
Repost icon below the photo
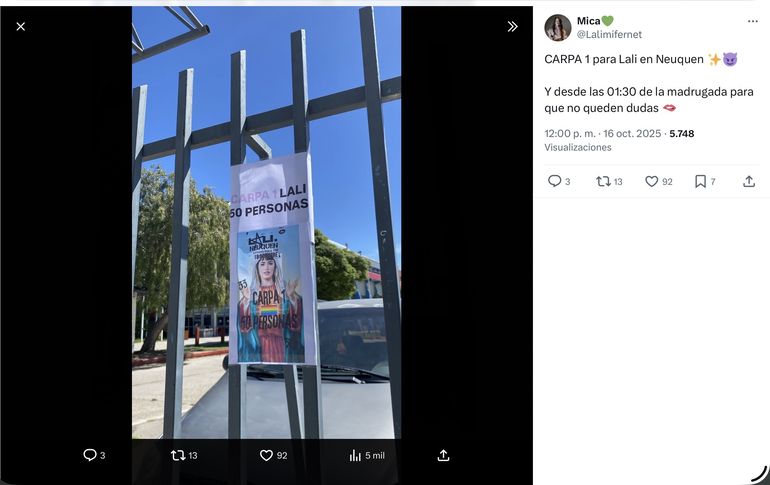pos(178,455)
